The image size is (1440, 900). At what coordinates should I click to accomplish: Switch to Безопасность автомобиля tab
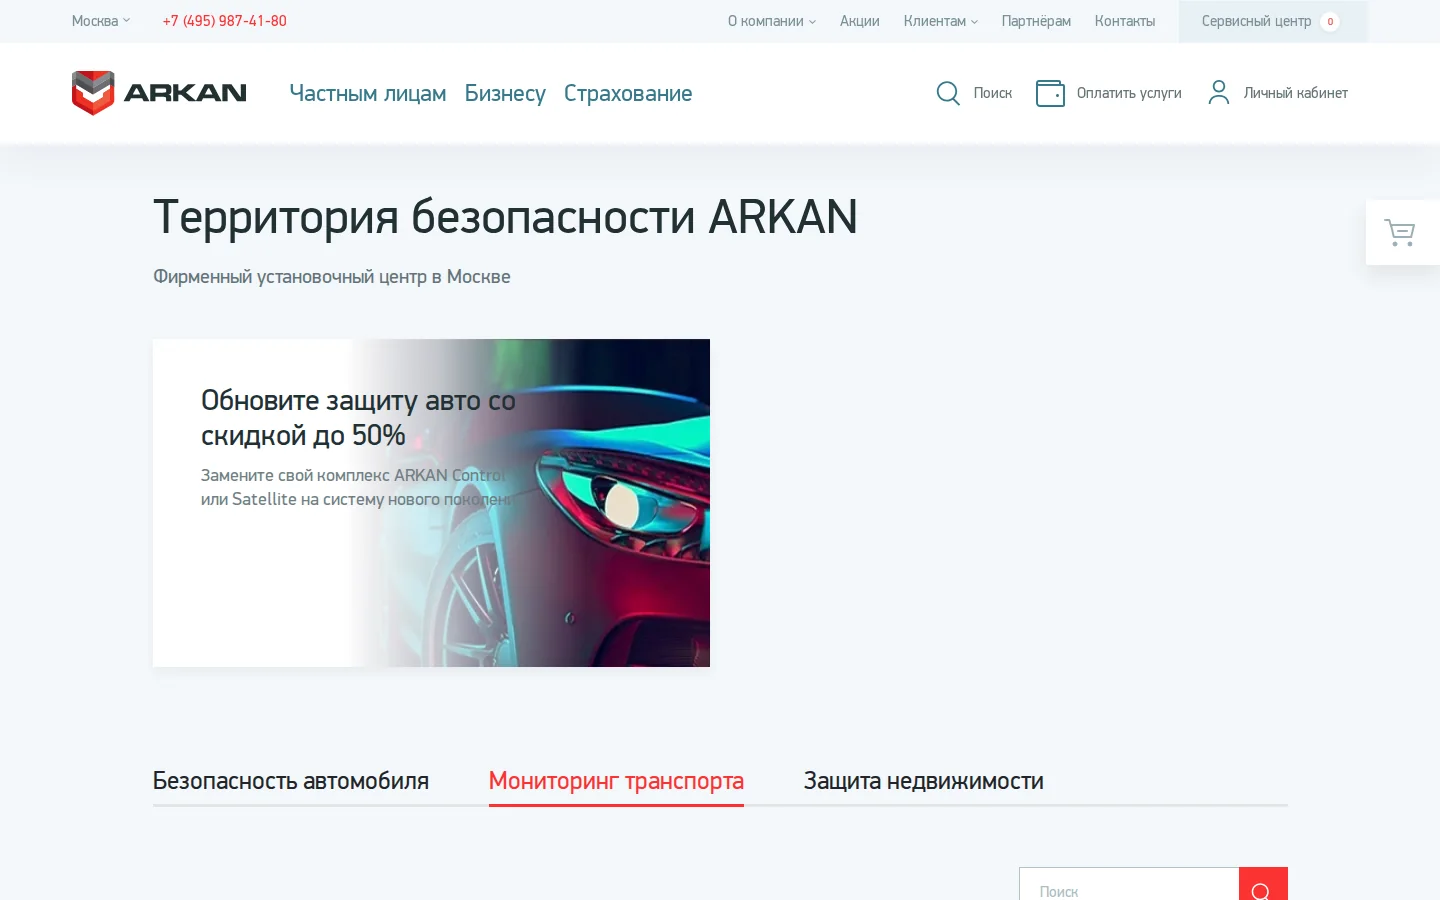[291, 781]
